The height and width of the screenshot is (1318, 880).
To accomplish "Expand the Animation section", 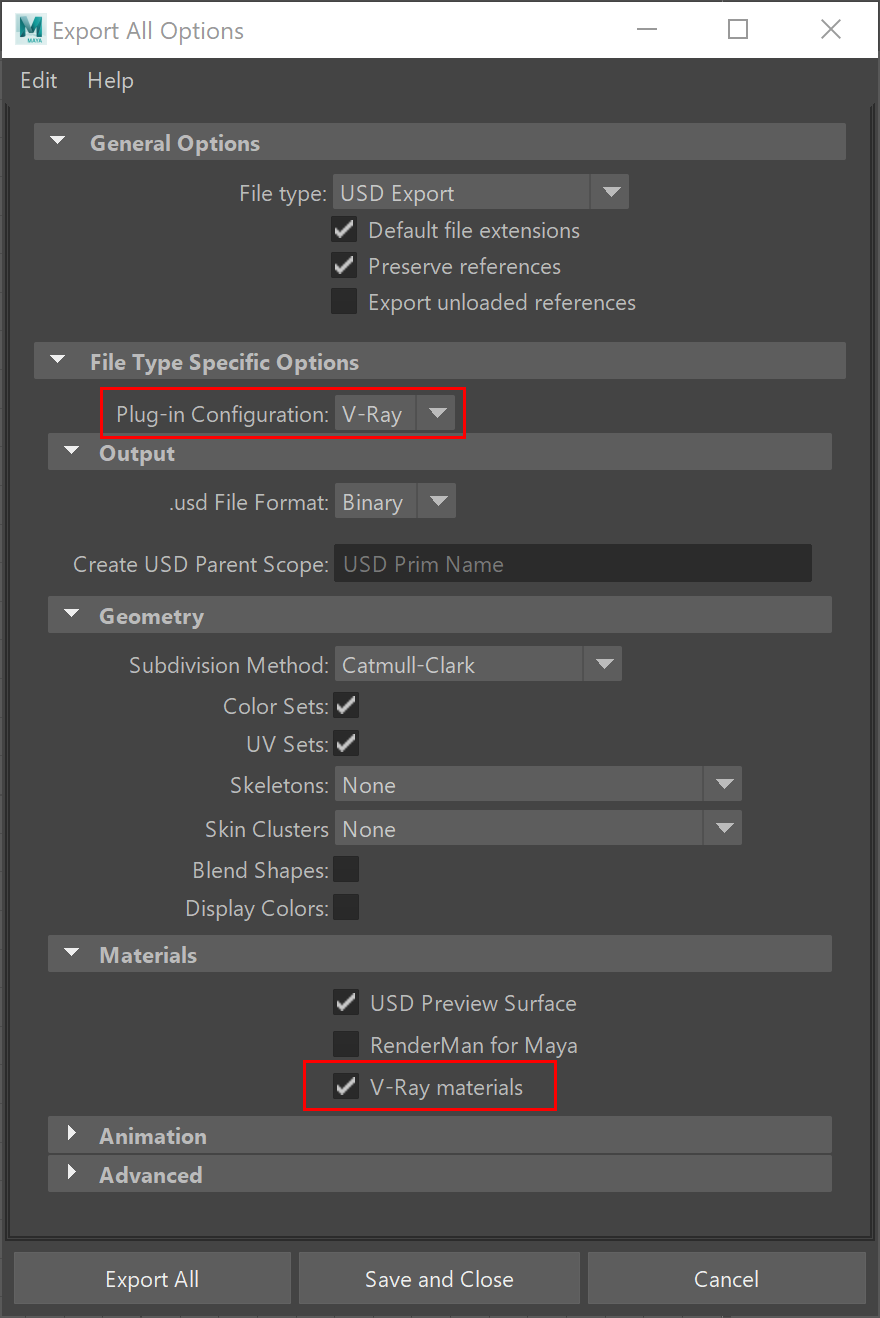I will coord(72,1134).
